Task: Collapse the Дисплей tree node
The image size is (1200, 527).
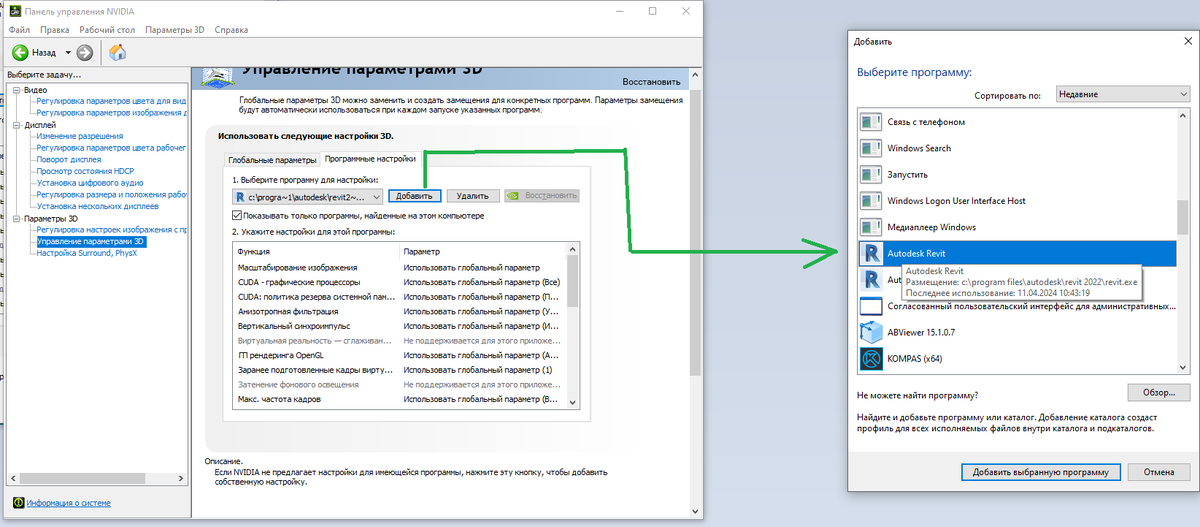Action: point(16,125)
